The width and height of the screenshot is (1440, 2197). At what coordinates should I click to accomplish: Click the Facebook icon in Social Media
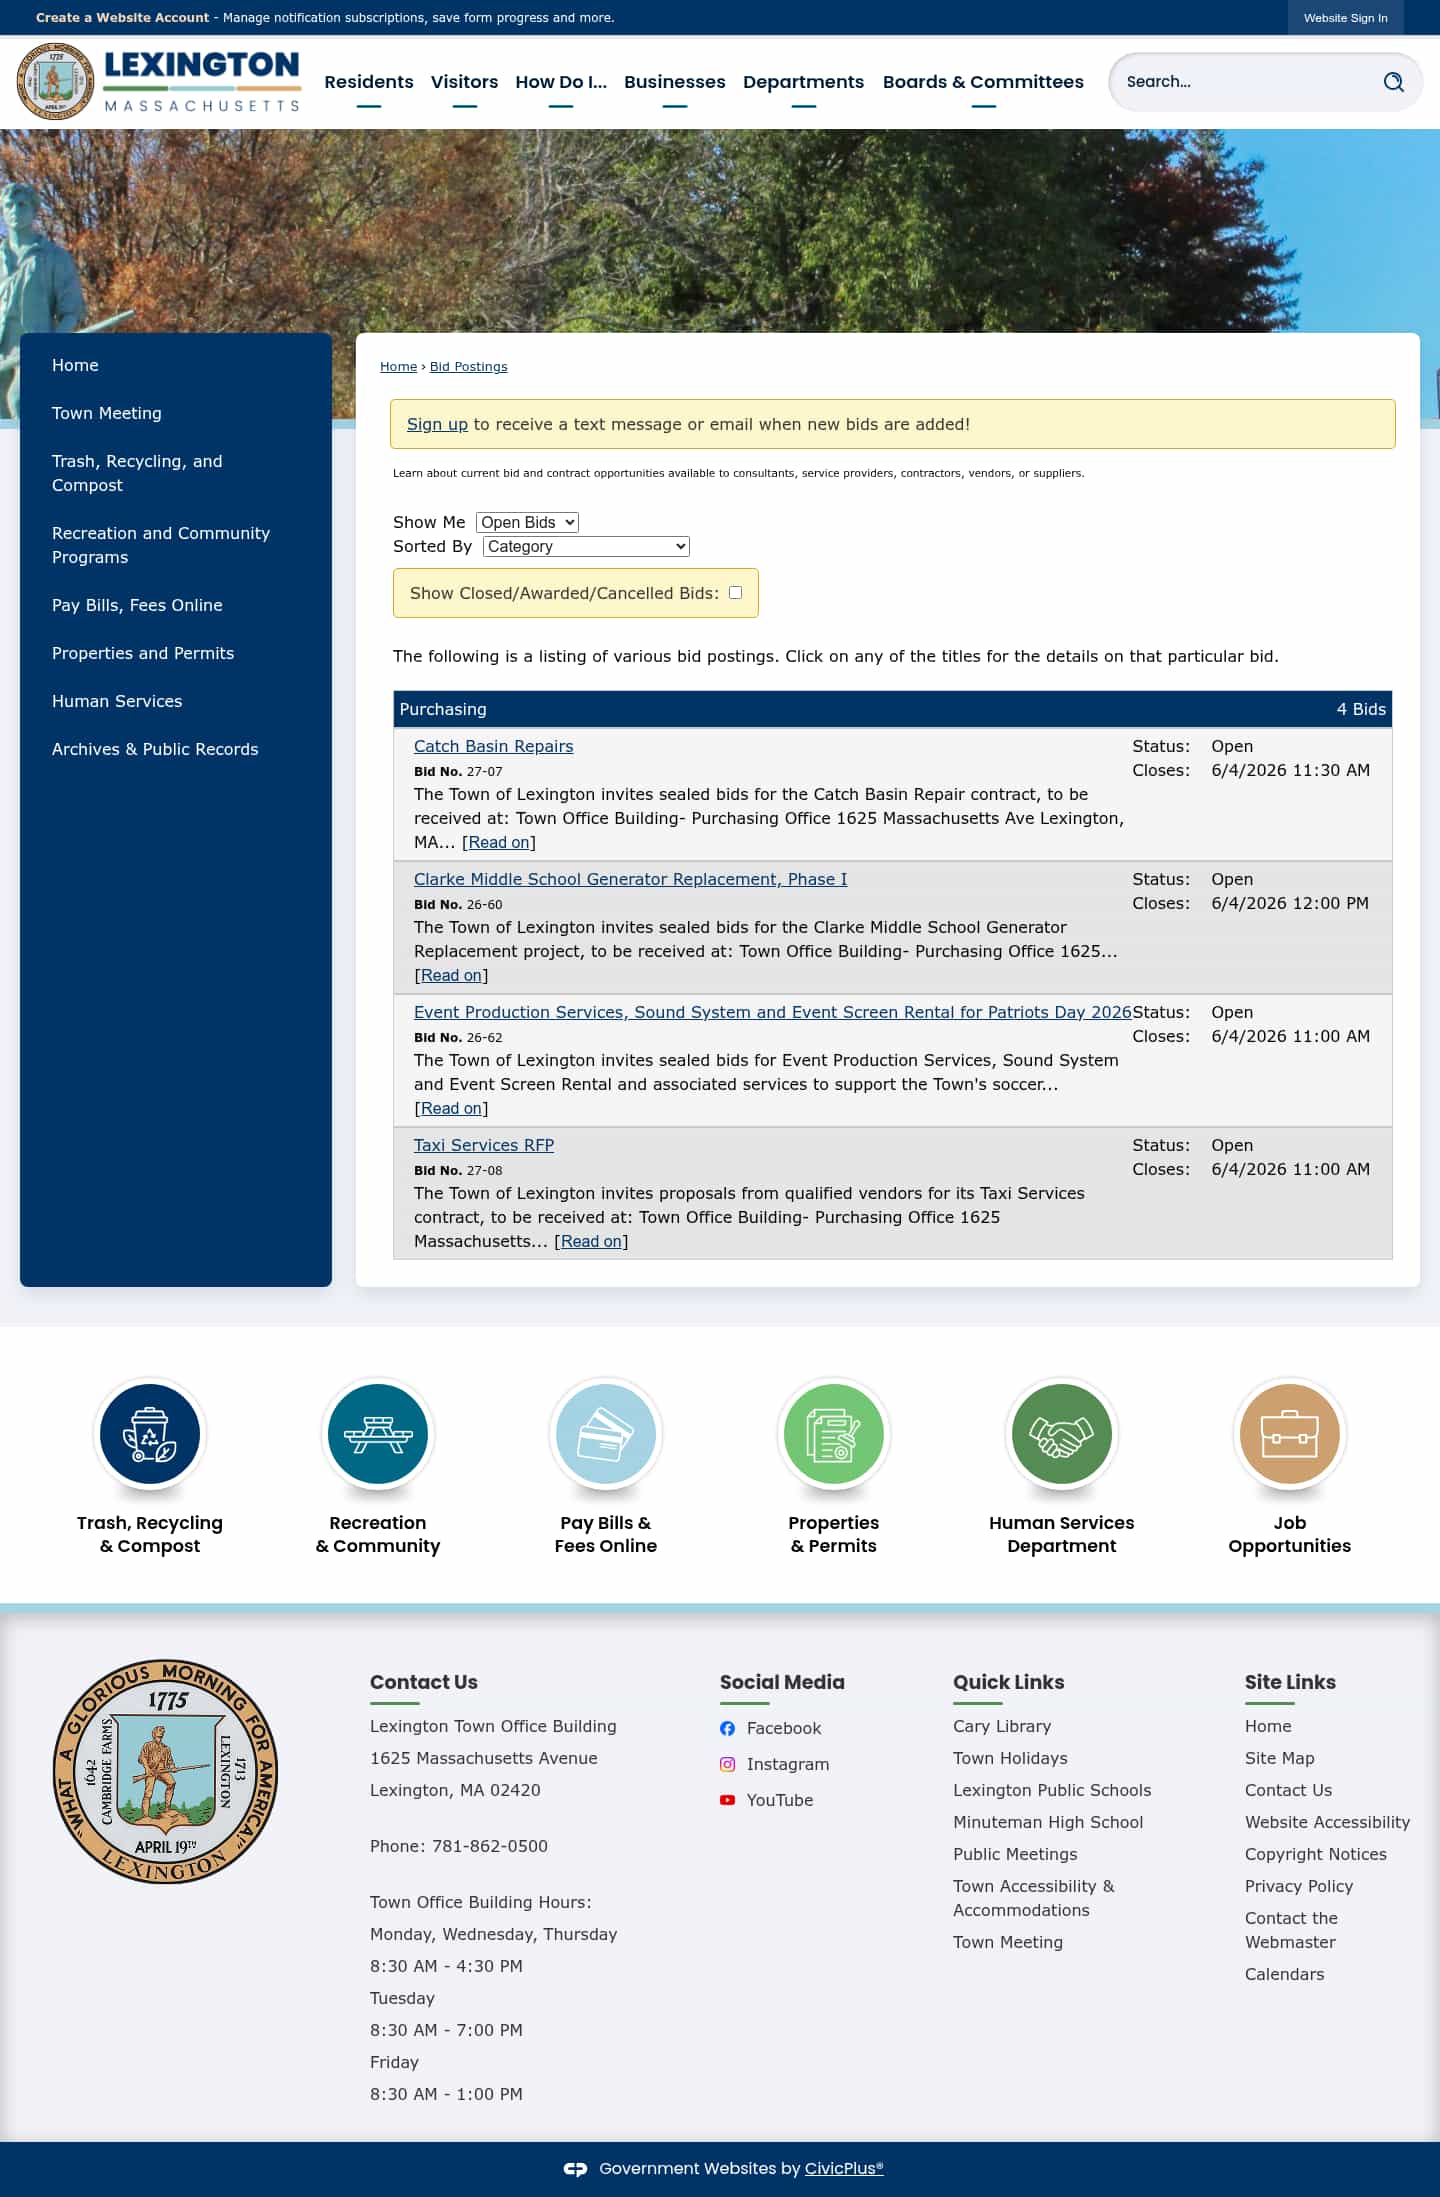tap(727, 1728)
